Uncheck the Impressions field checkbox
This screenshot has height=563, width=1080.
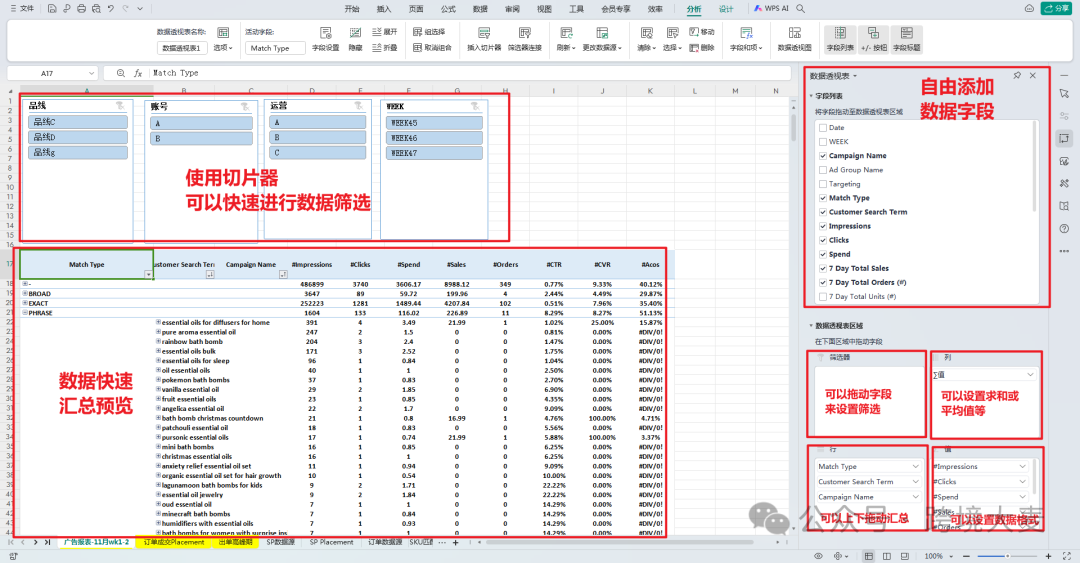click(x=823, y=226)
